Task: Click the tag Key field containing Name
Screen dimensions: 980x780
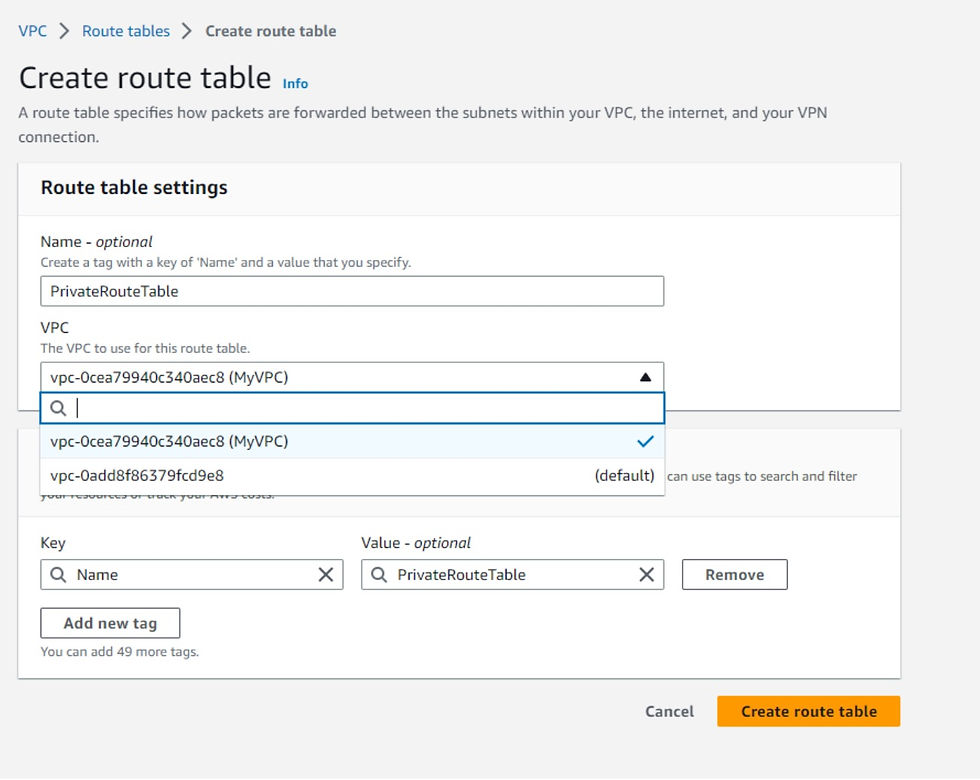Action: [x=192, y=574]
